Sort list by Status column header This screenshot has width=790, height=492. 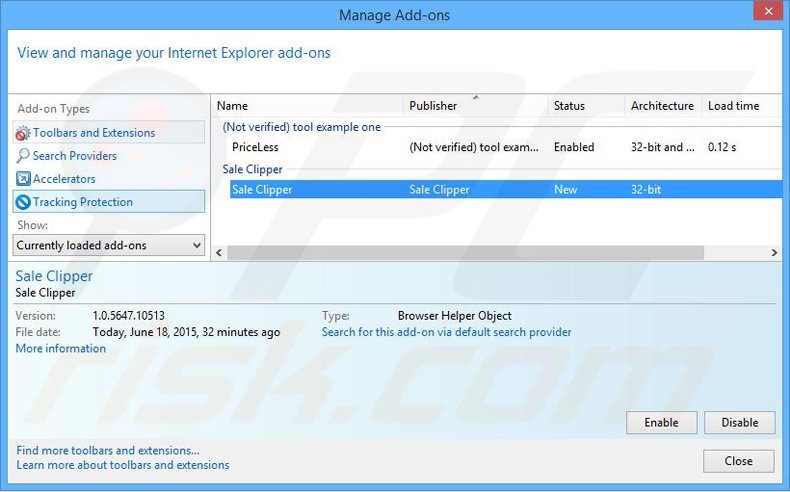click(x=586, y=106)
